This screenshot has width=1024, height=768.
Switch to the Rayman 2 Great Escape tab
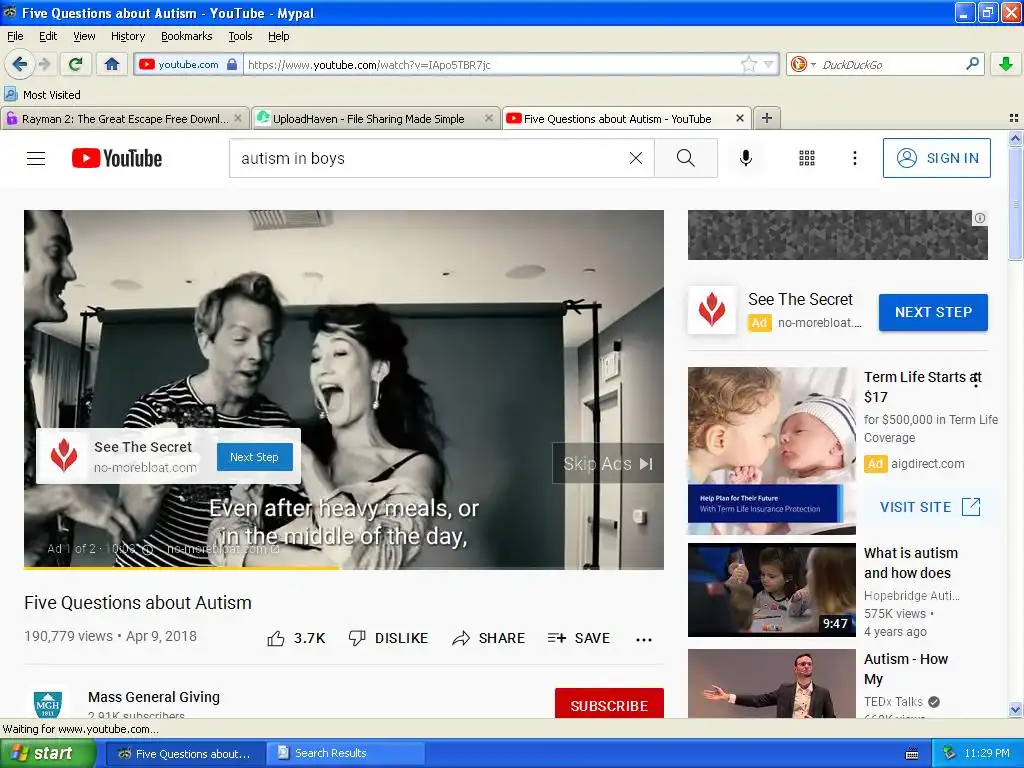coord(125,119)
